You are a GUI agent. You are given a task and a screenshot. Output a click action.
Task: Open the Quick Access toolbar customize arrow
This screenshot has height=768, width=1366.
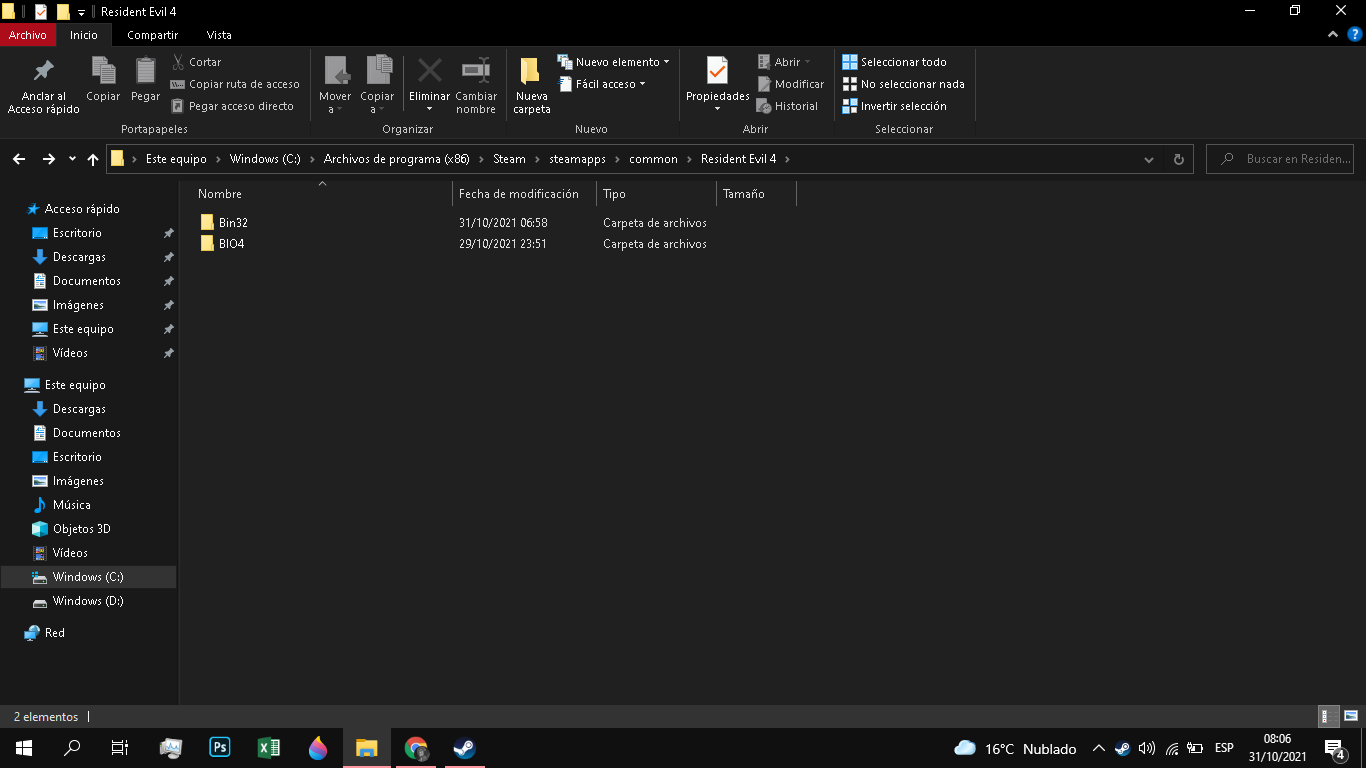click(x=81, y=12)
